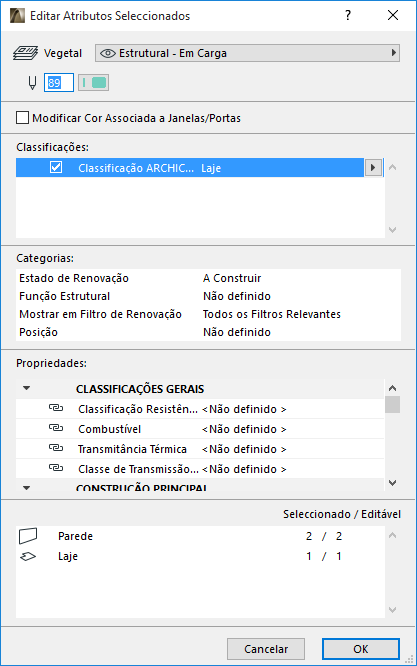This screenshot has width=417, height=666.
Task: Click the selection list scroll down arrow
Action: 392,610
